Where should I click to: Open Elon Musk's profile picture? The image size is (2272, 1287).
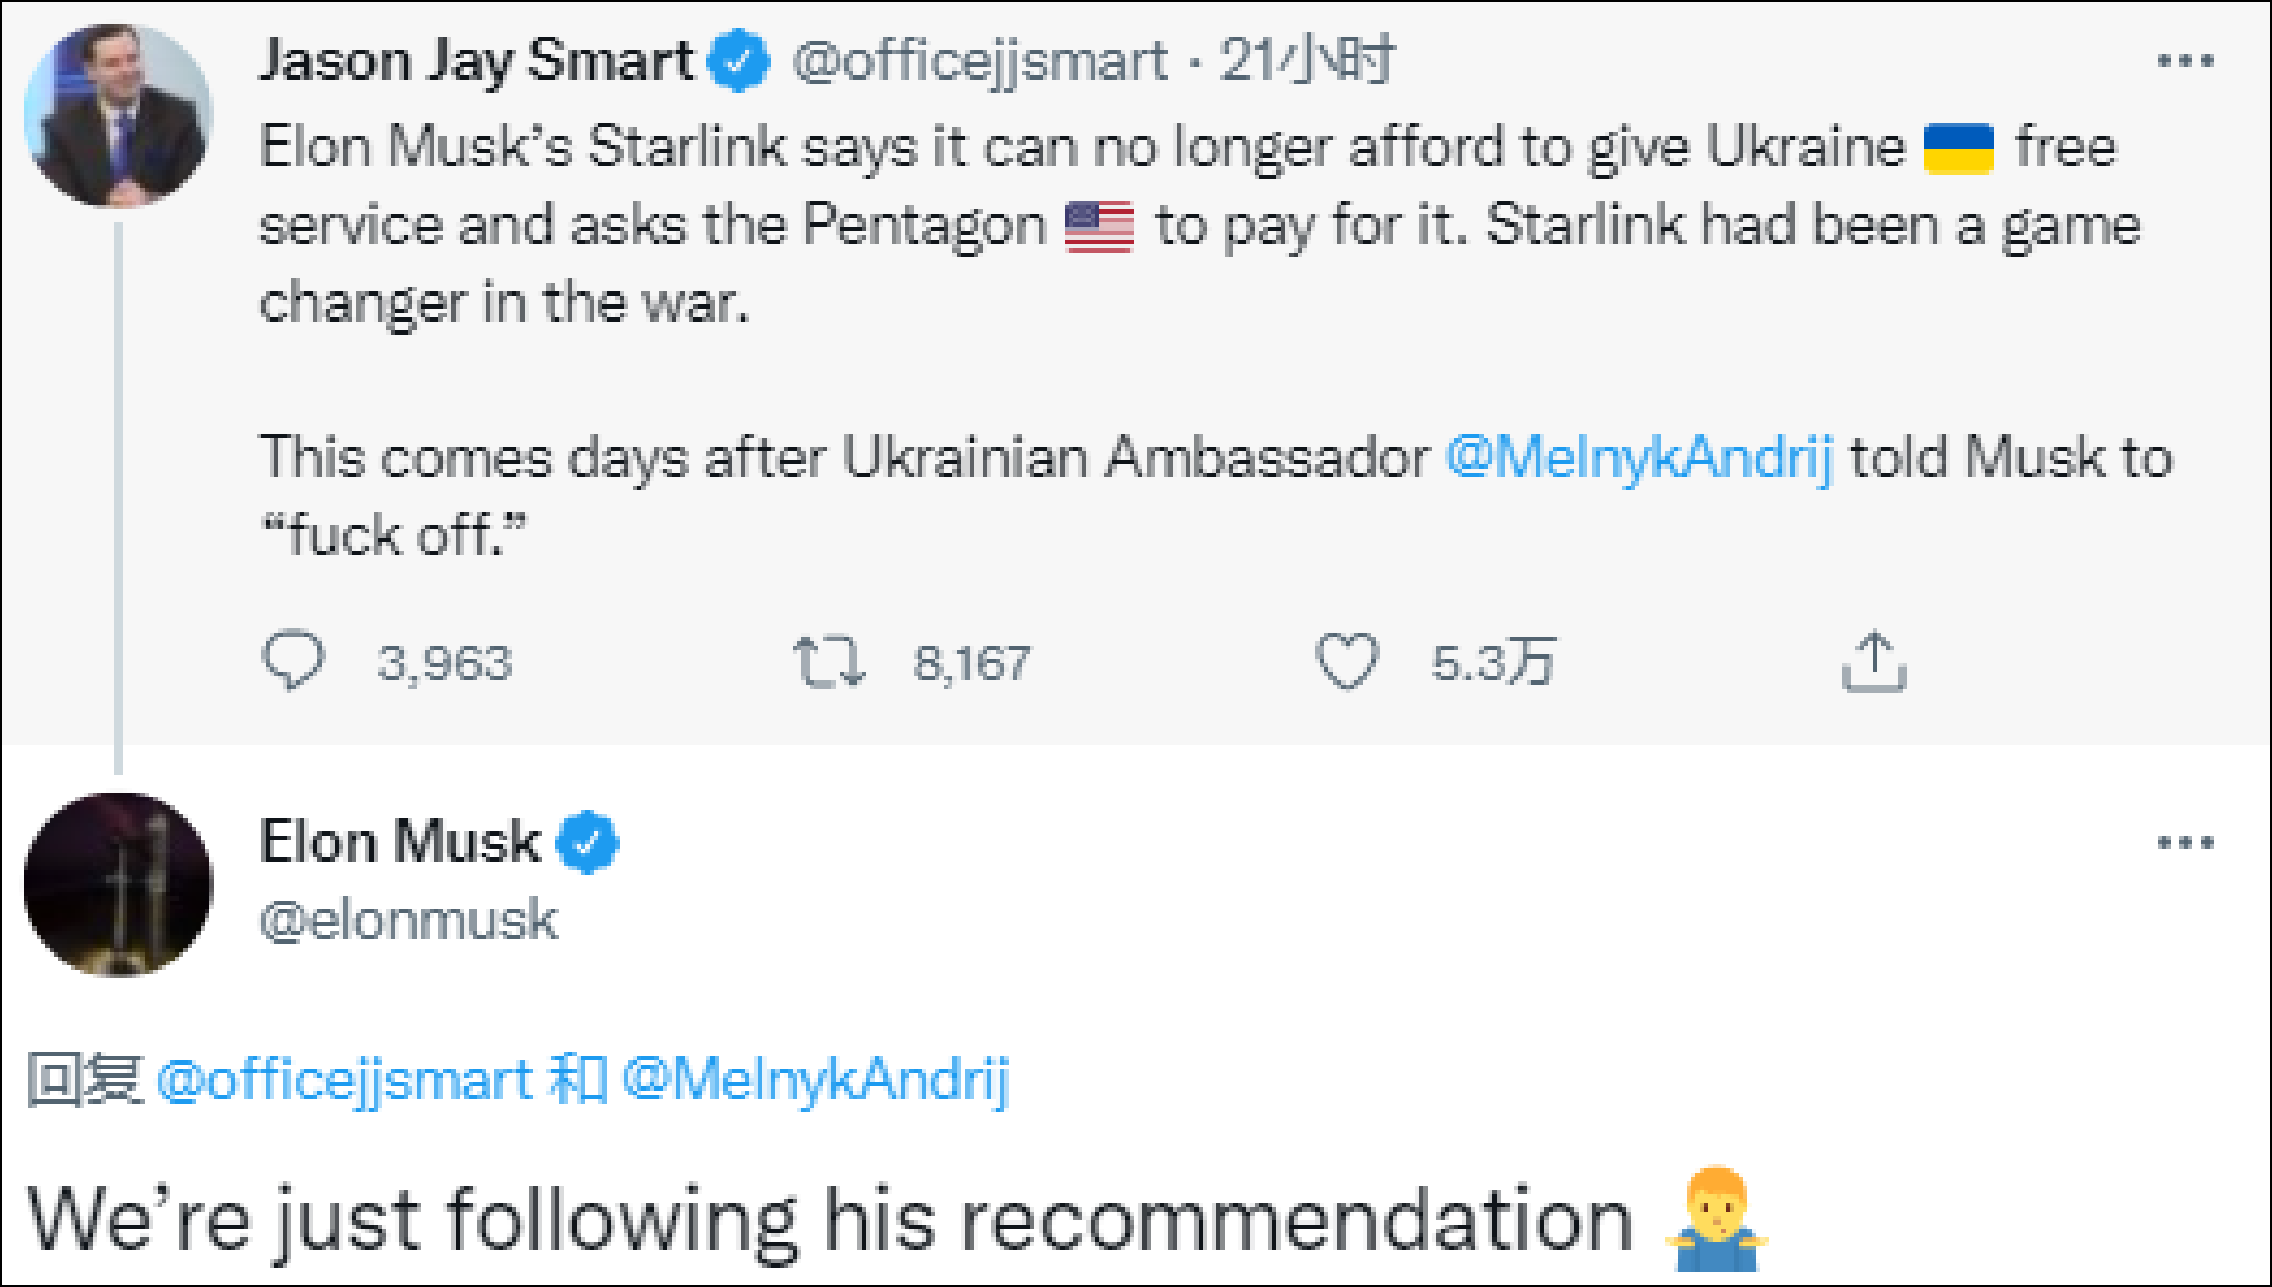coord(118,884)
